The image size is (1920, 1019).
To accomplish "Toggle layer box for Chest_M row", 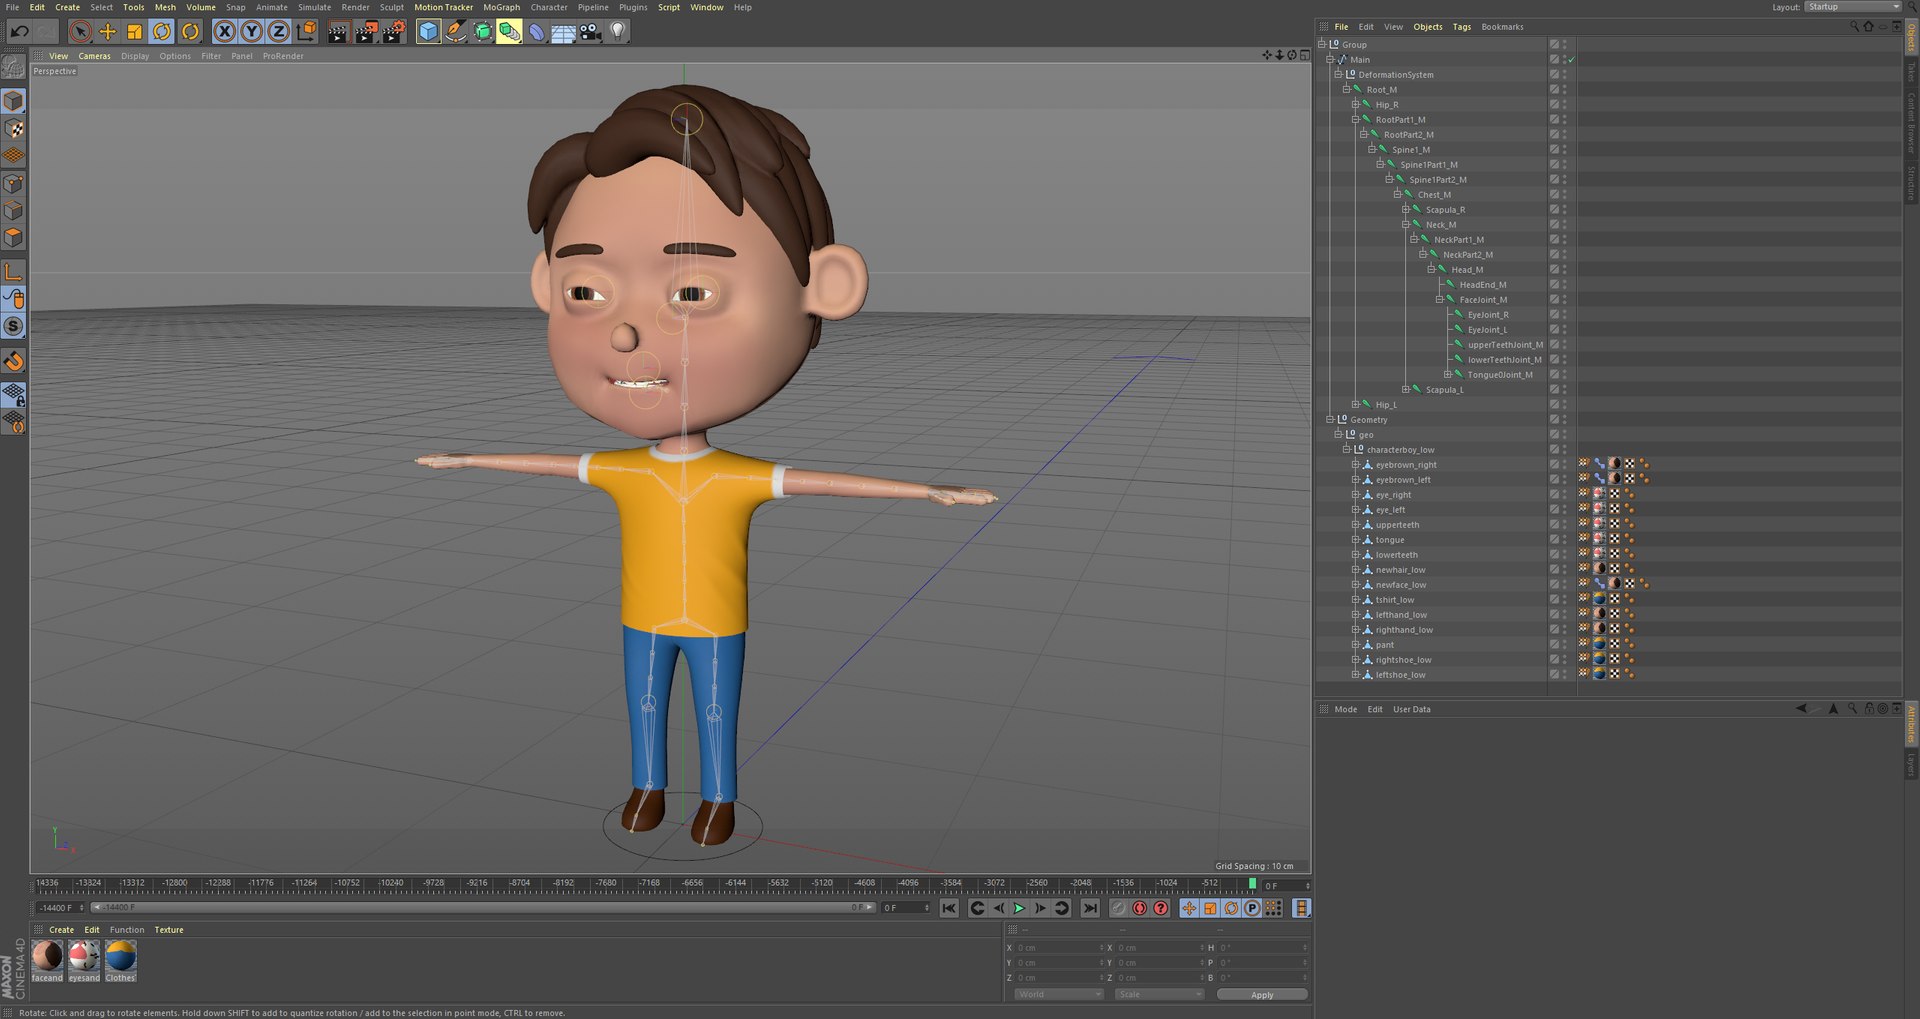I will coord(1554,194).
